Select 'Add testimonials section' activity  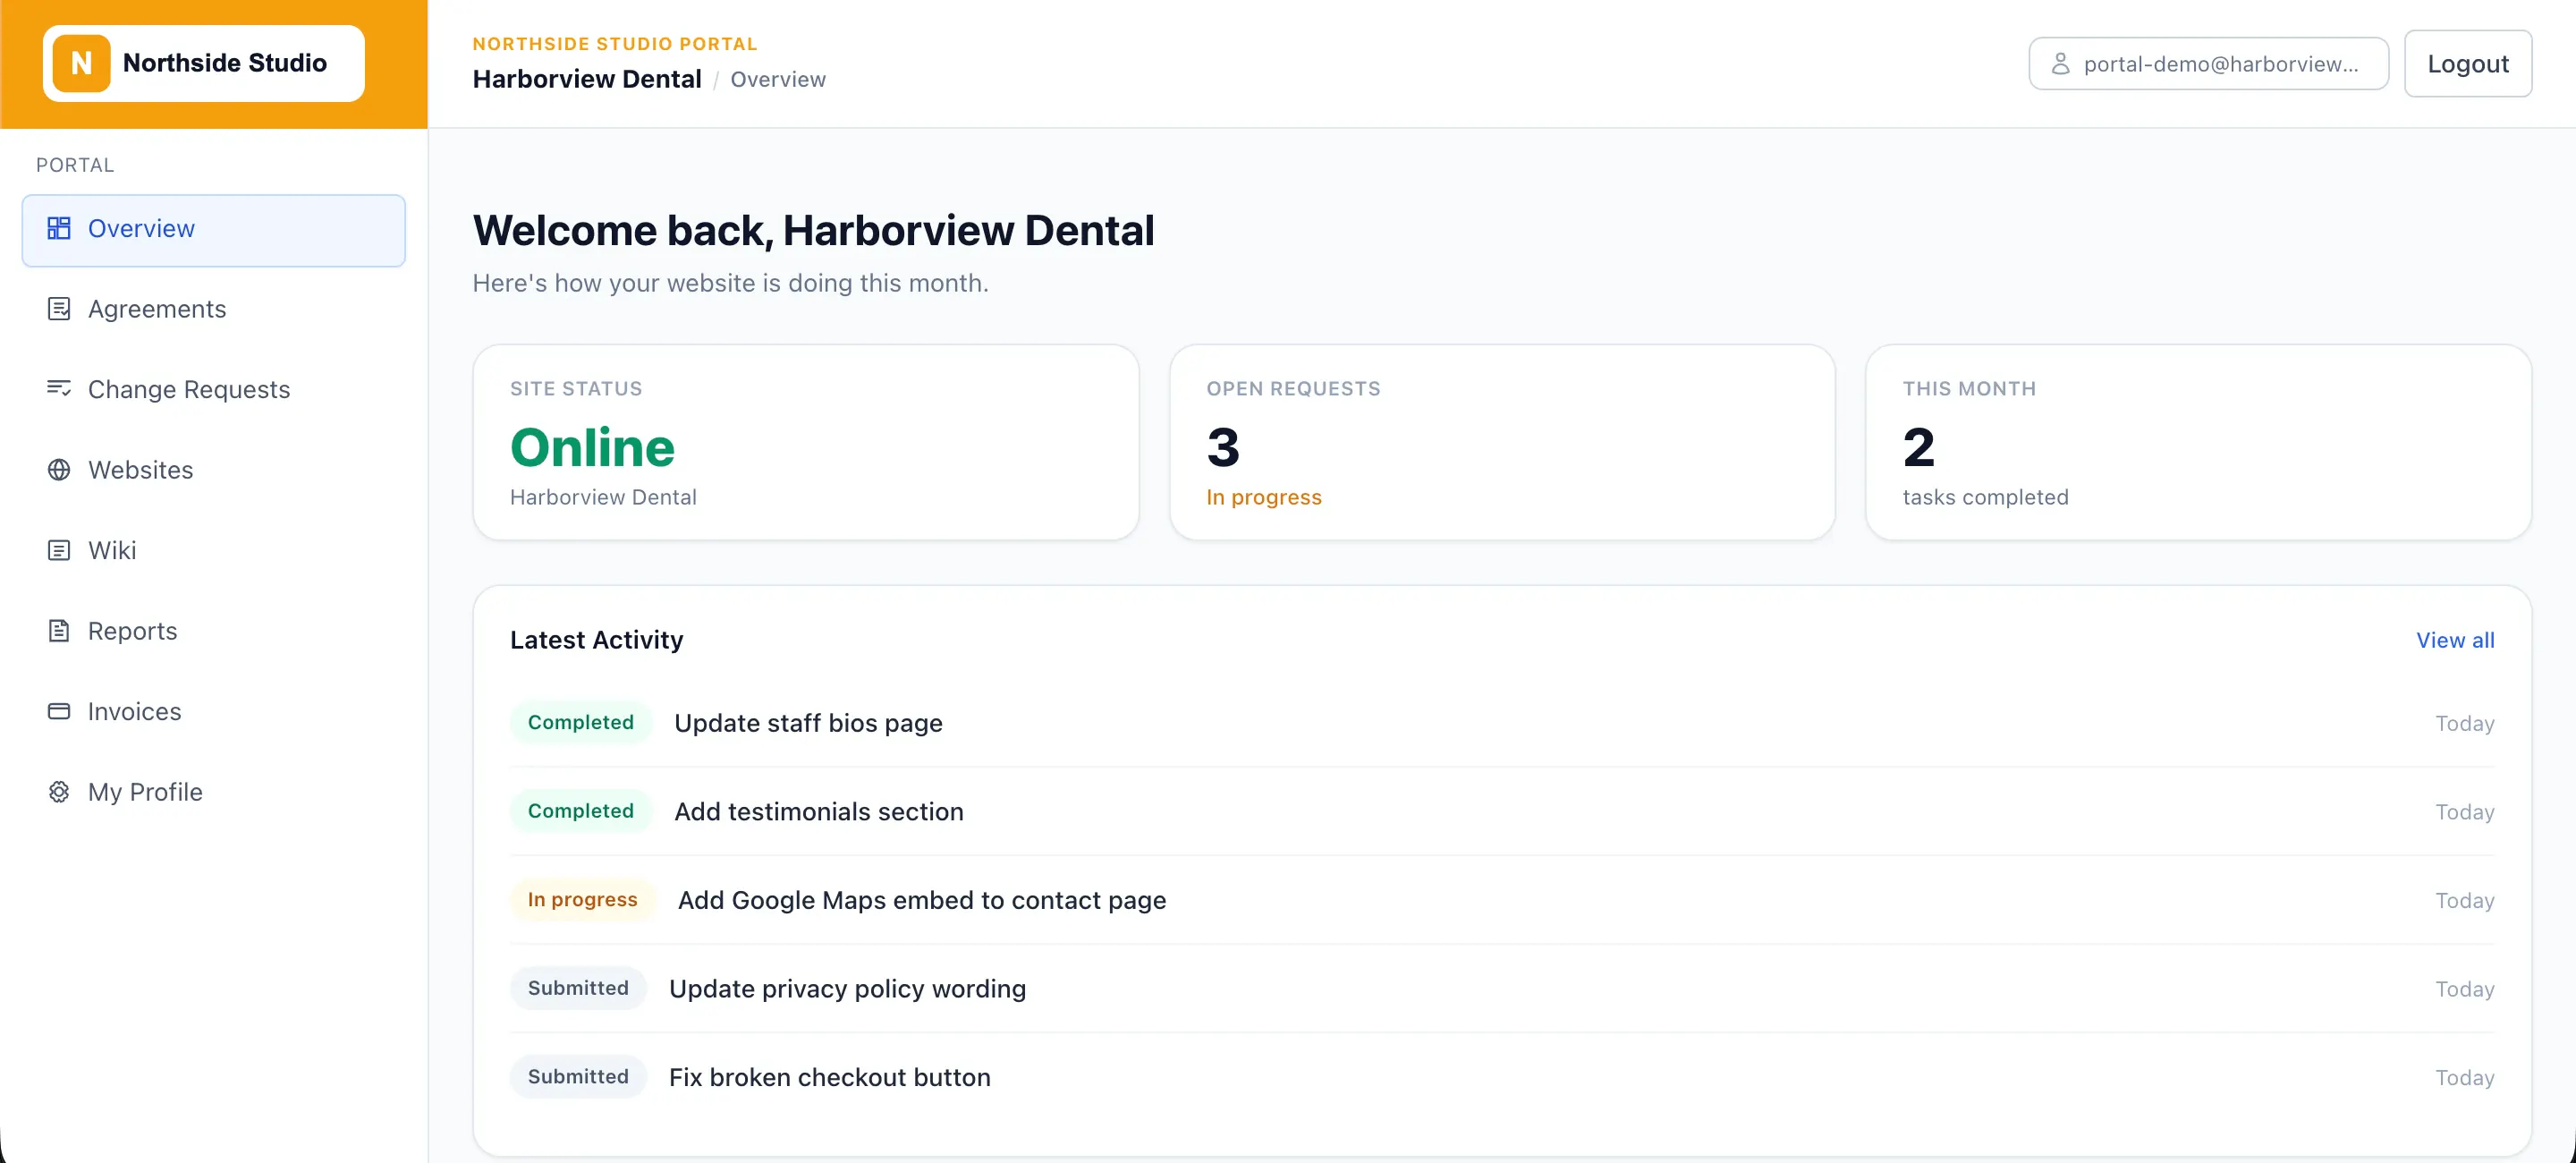[819, 811]
